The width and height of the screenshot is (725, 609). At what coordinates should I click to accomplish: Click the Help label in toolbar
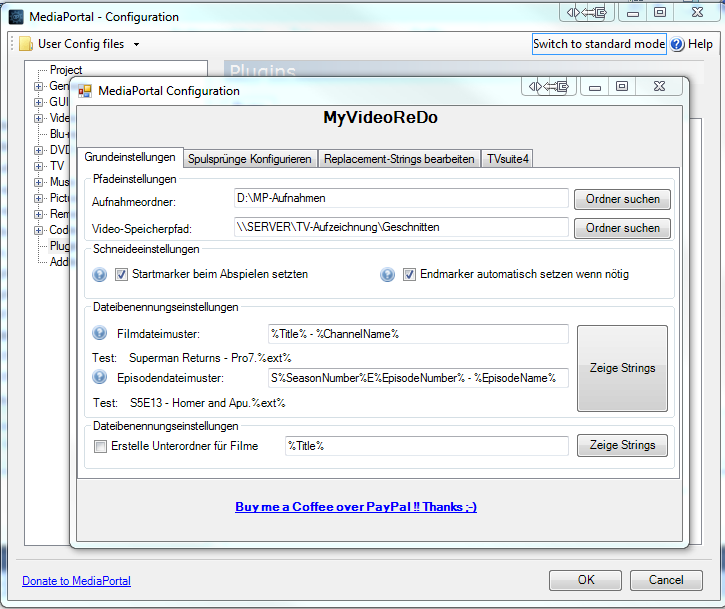(700, 44)
